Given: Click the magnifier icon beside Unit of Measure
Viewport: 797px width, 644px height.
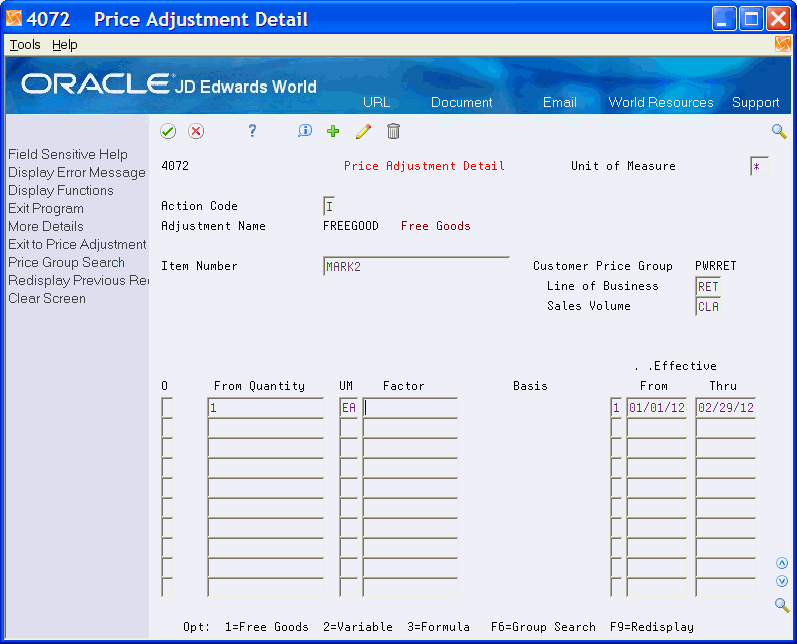Looking at the screenshot, I should pos(779,131).
